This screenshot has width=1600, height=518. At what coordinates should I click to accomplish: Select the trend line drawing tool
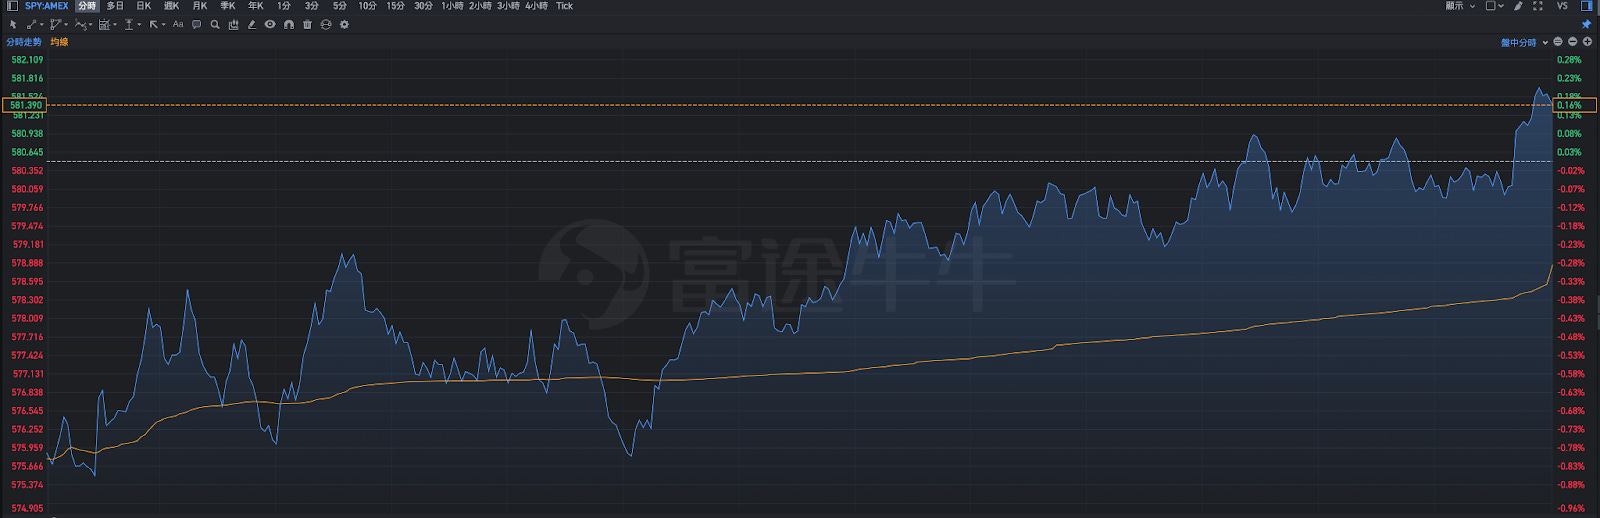(x=31, y=24)
